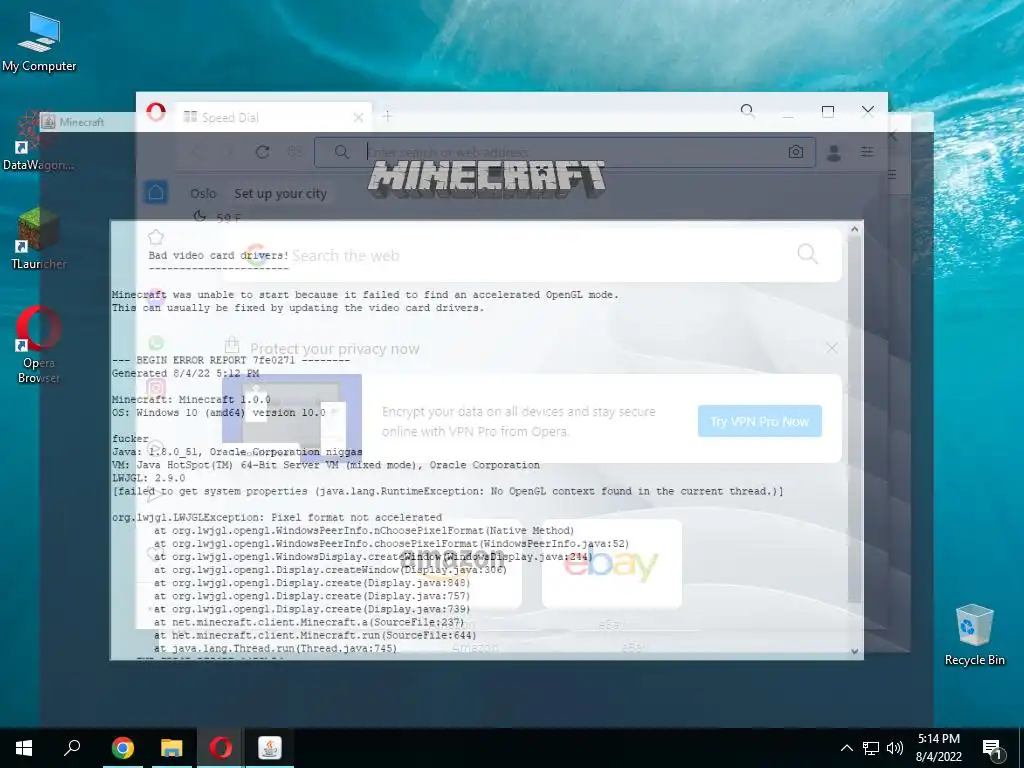This screenshot has height=768, width=1024.
Task: Click the 'Display.java:848' stack trace line
Action: point(312,583)
